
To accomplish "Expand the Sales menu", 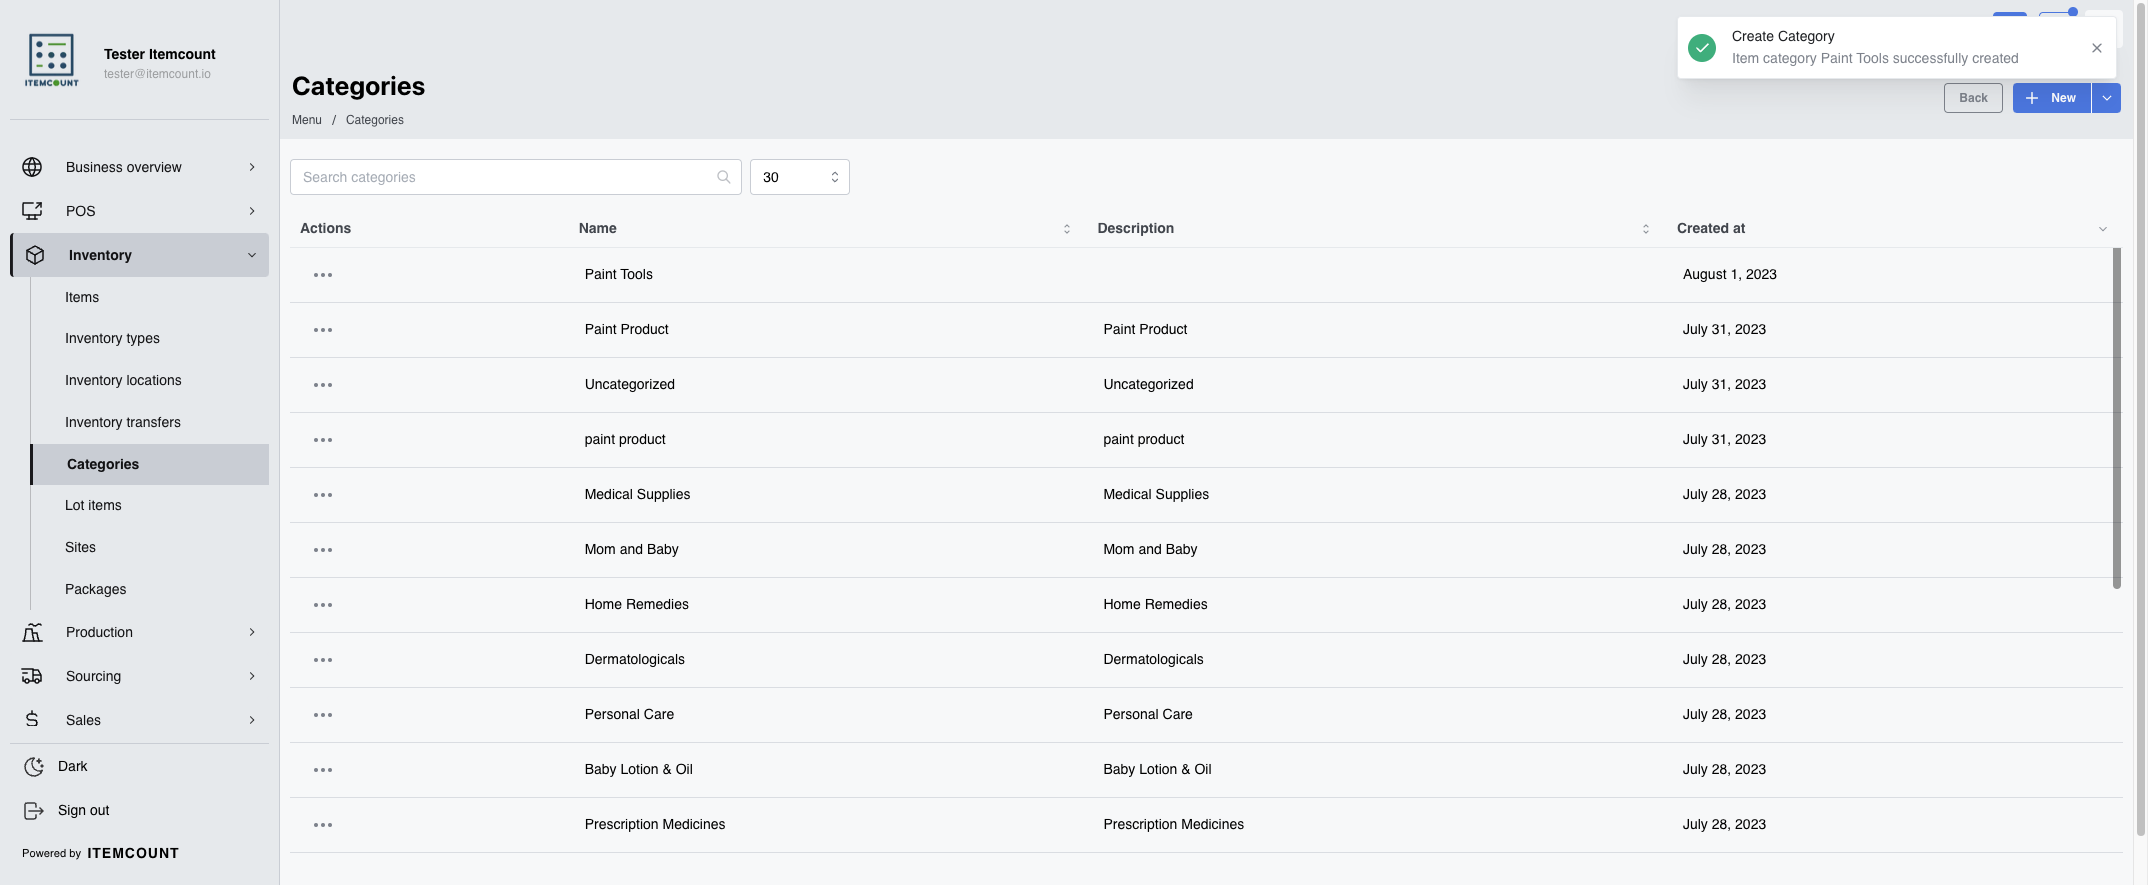I will coord(140,720).
